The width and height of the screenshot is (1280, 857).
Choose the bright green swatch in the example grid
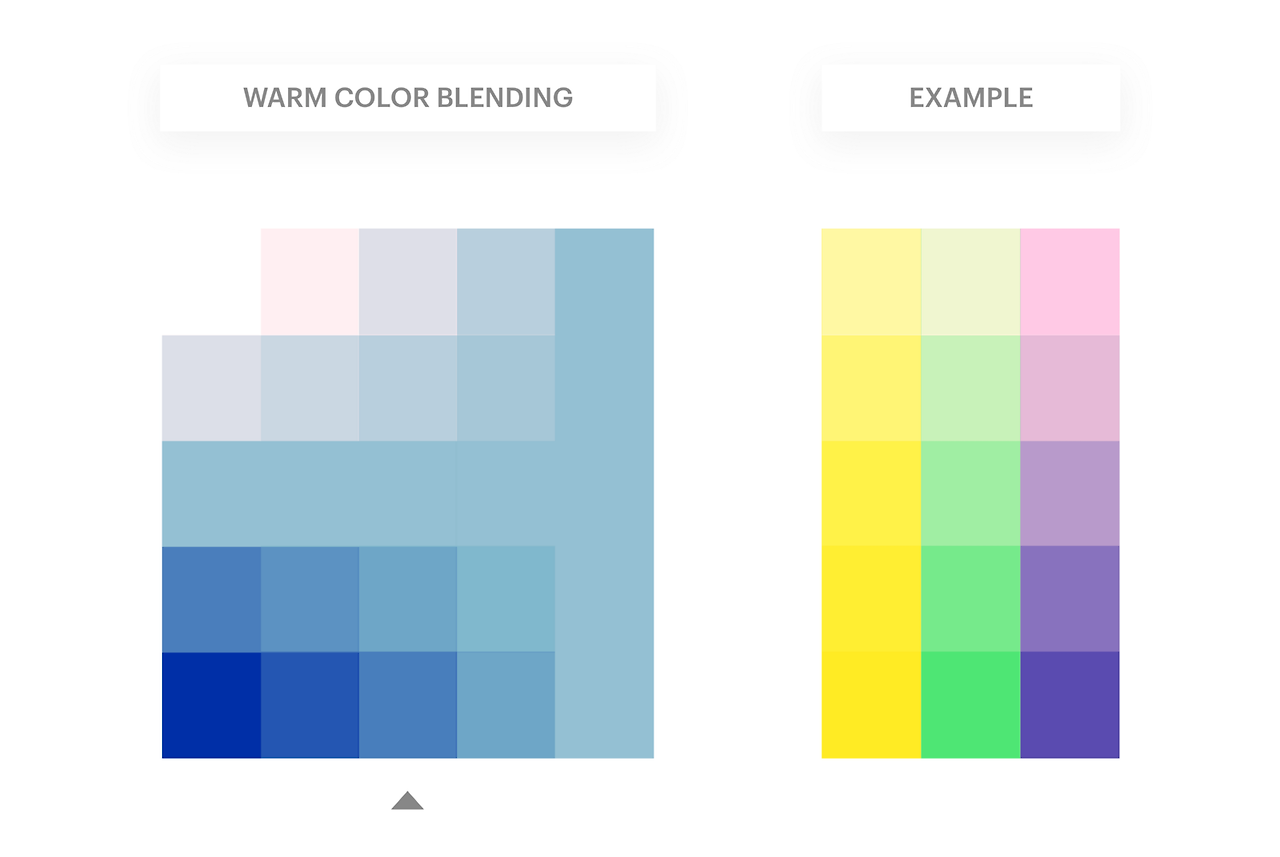click(971, 705)
